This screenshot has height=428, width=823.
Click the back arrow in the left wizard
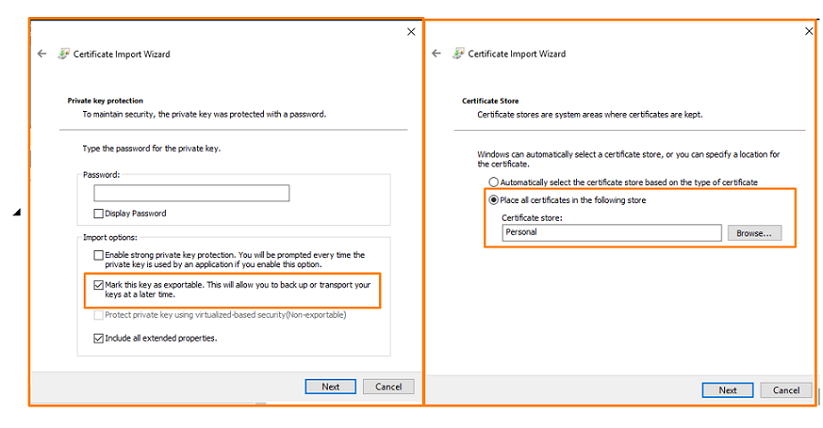pos(42,54)
